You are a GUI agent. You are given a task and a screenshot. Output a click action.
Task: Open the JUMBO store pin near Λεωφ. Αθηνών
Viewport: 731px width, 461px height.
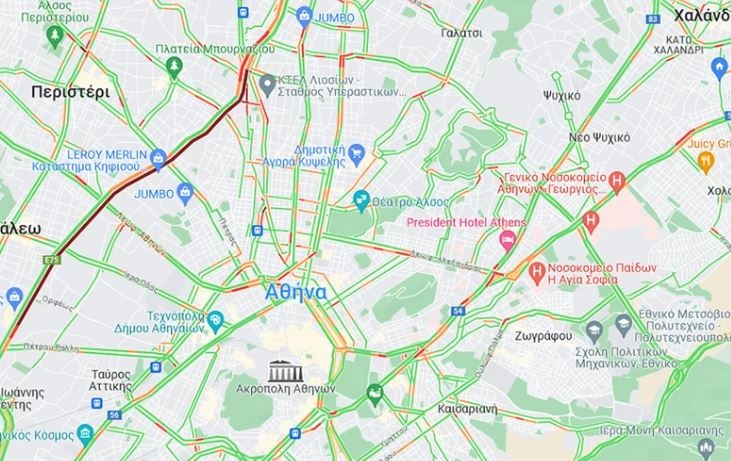coord(185,194)
